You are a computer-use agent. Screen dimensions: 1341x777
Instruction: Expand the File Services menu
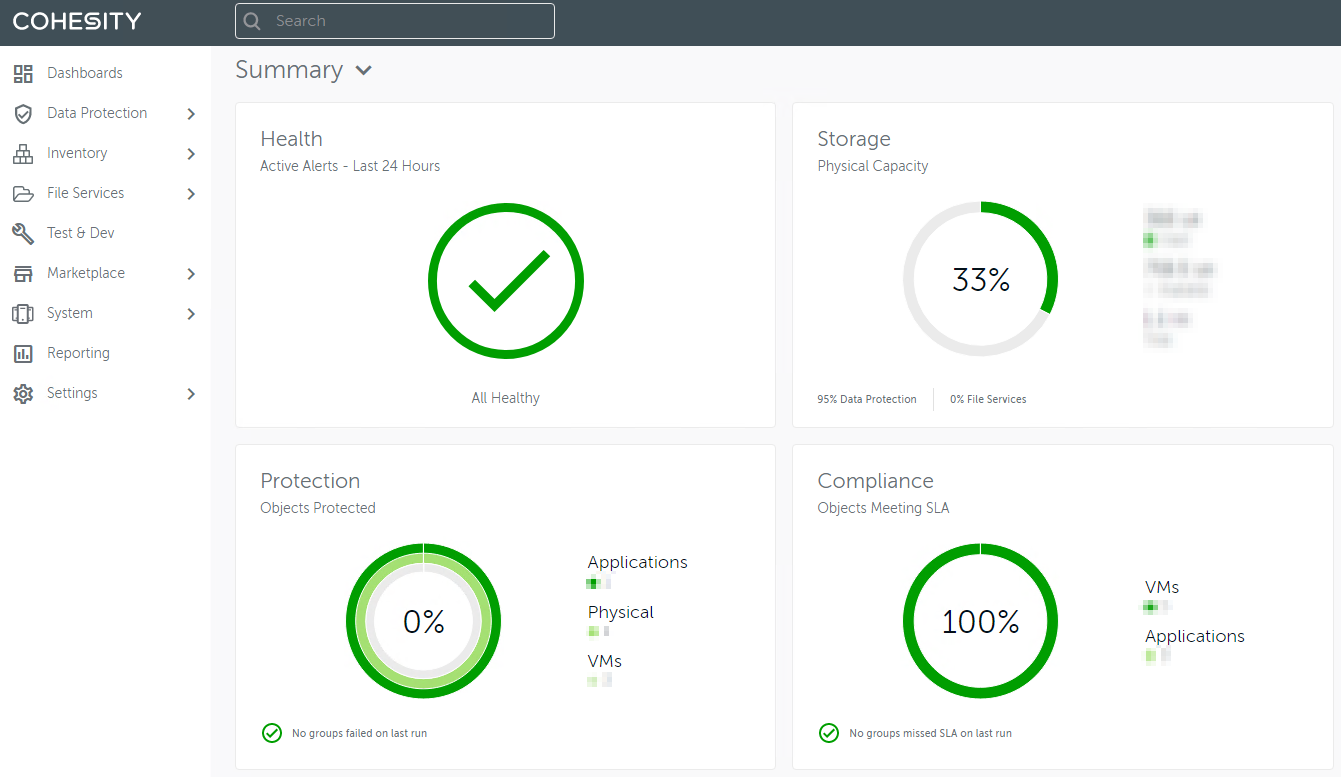[x=190, y=193]
